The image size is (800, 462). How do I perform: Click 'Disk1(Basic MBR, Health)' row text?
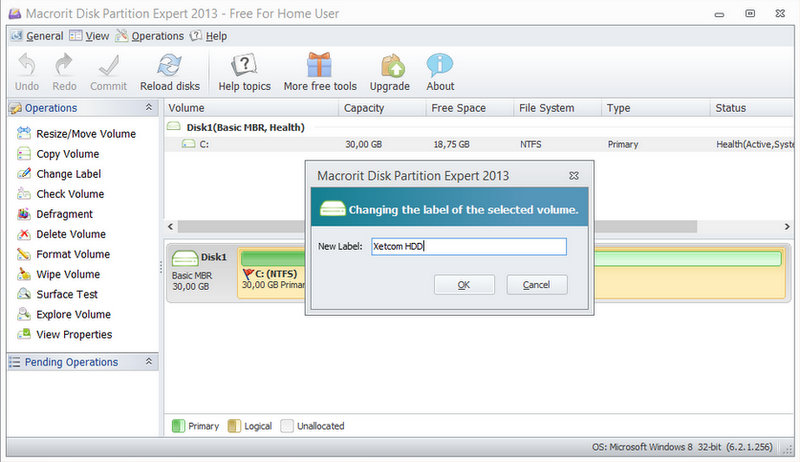tap(245, 127)
